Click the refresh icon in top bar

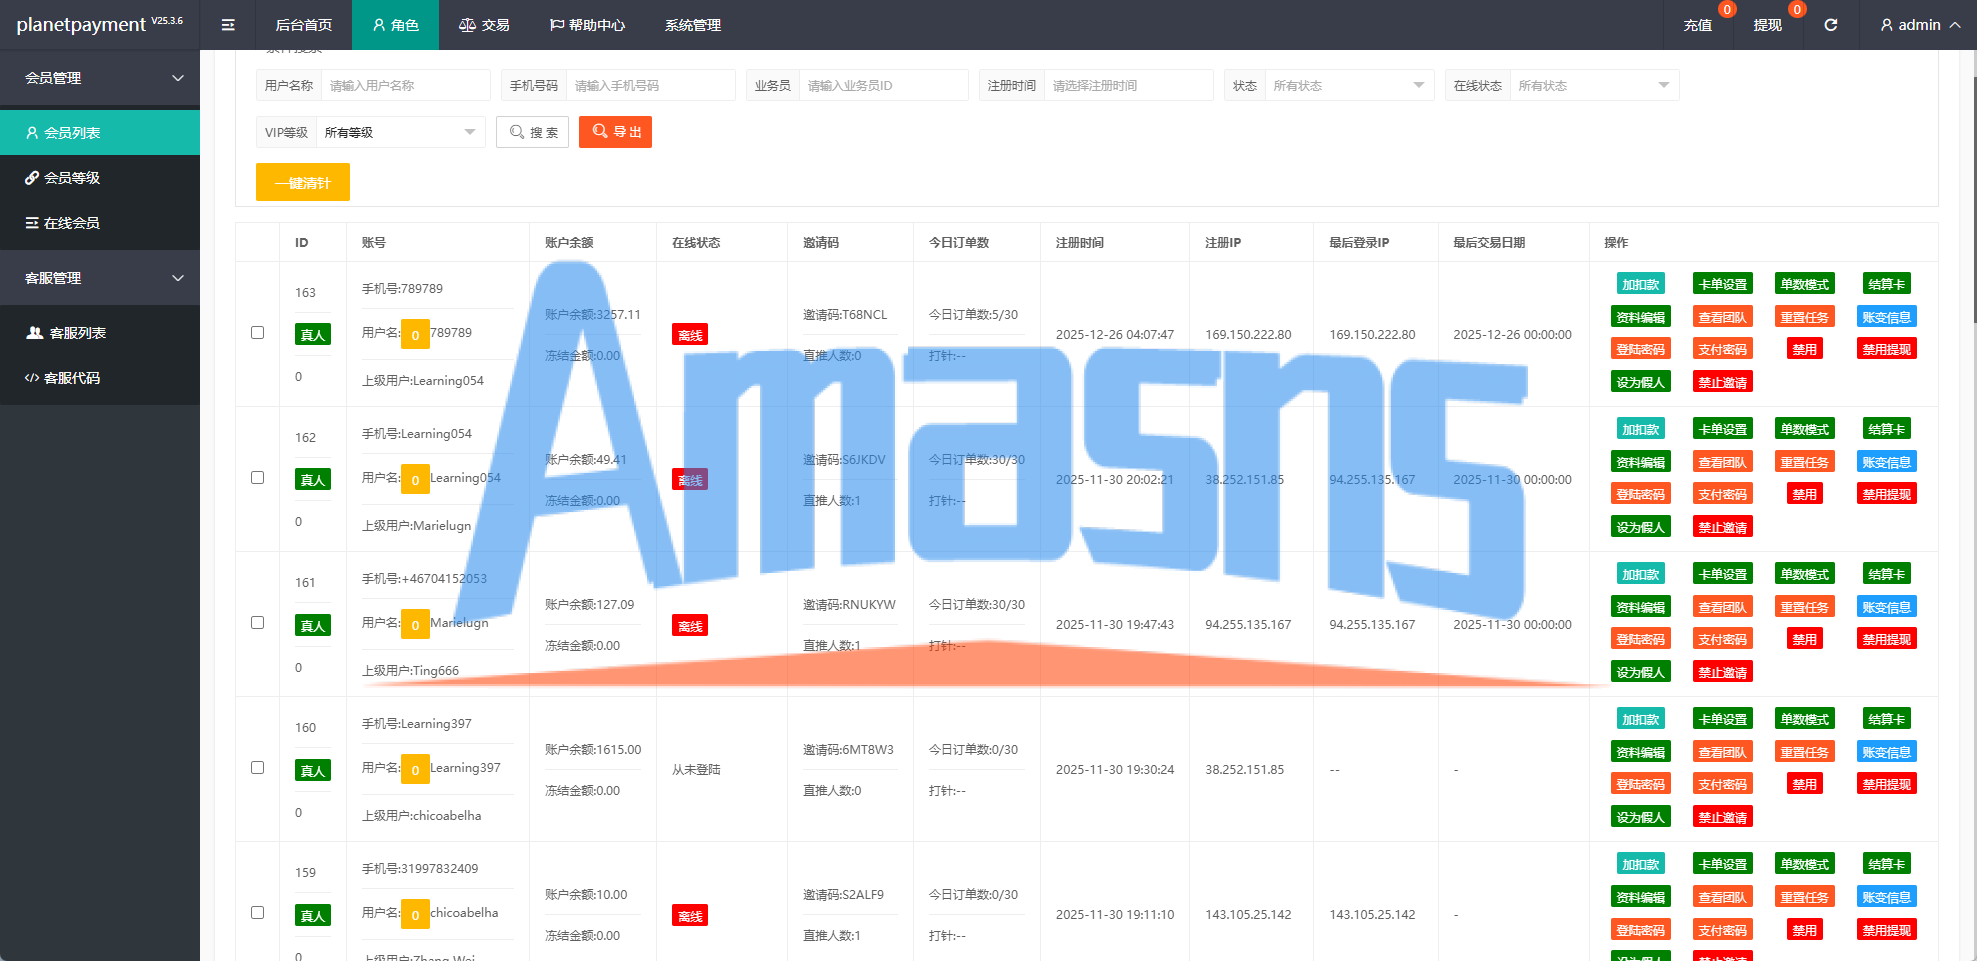(1830, 25)
